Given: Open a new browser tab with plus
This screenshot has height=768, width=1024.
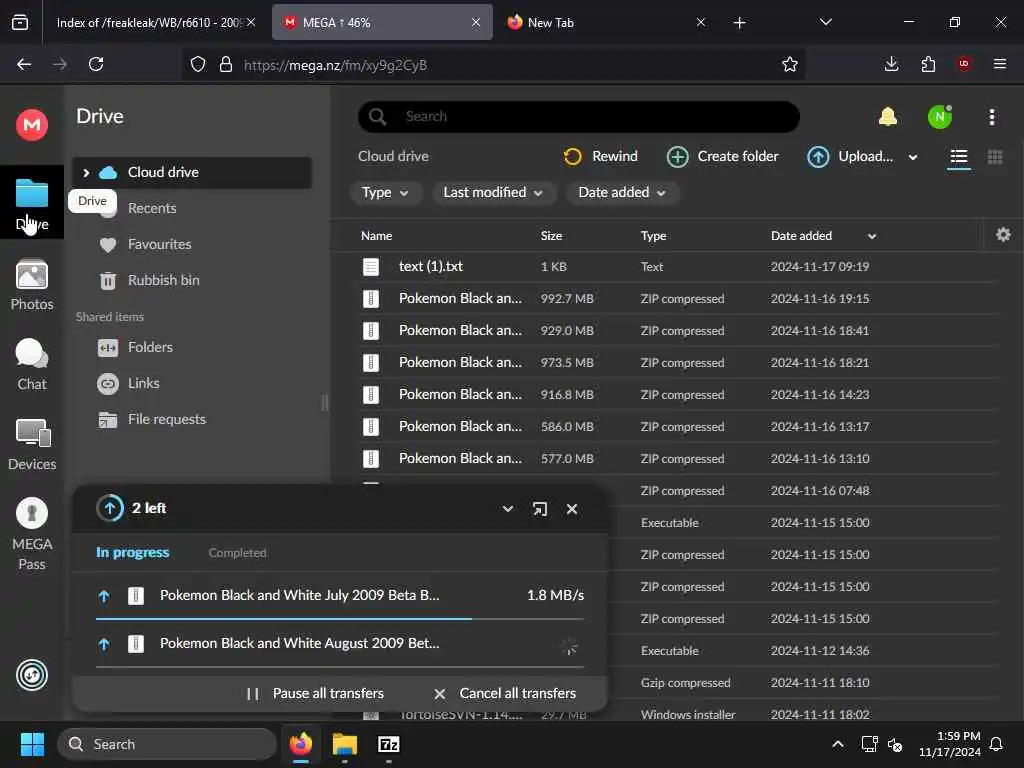Looking at the screenshot, I should point(739,23).
